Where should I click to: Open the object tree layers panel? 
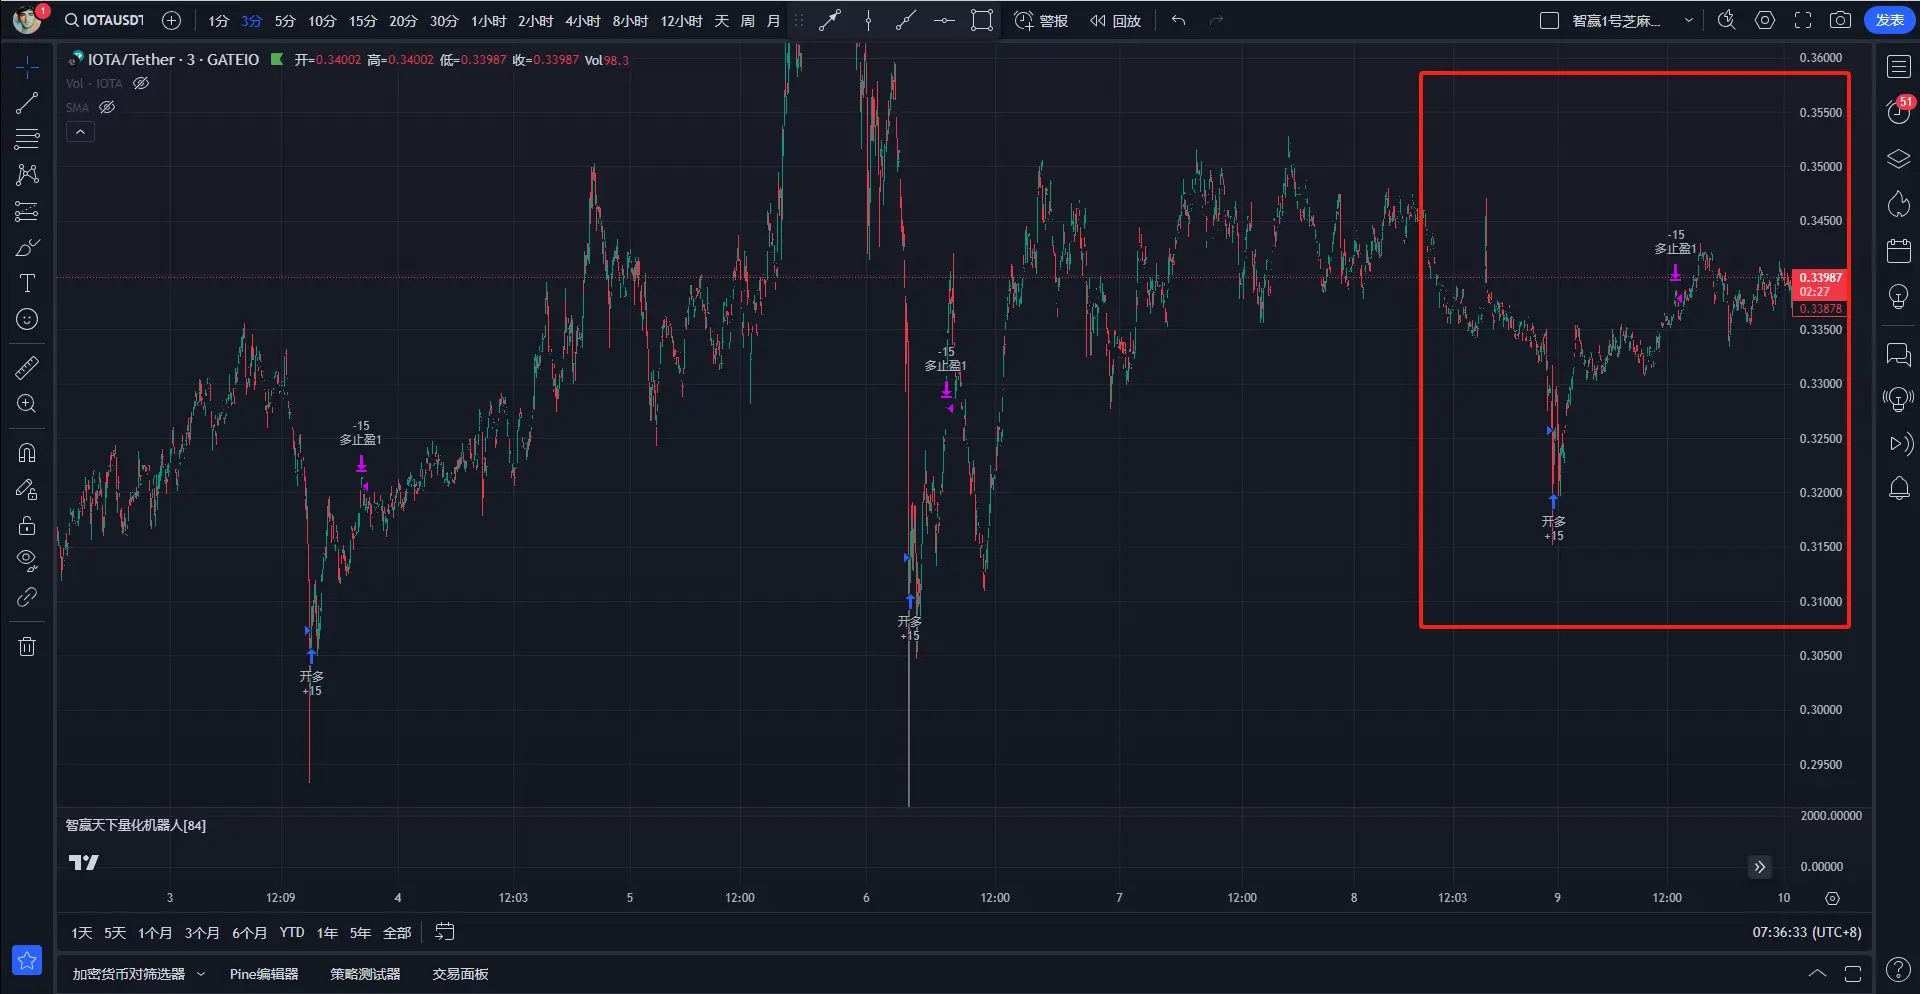pyautogui.click(x=1898, y=159)
